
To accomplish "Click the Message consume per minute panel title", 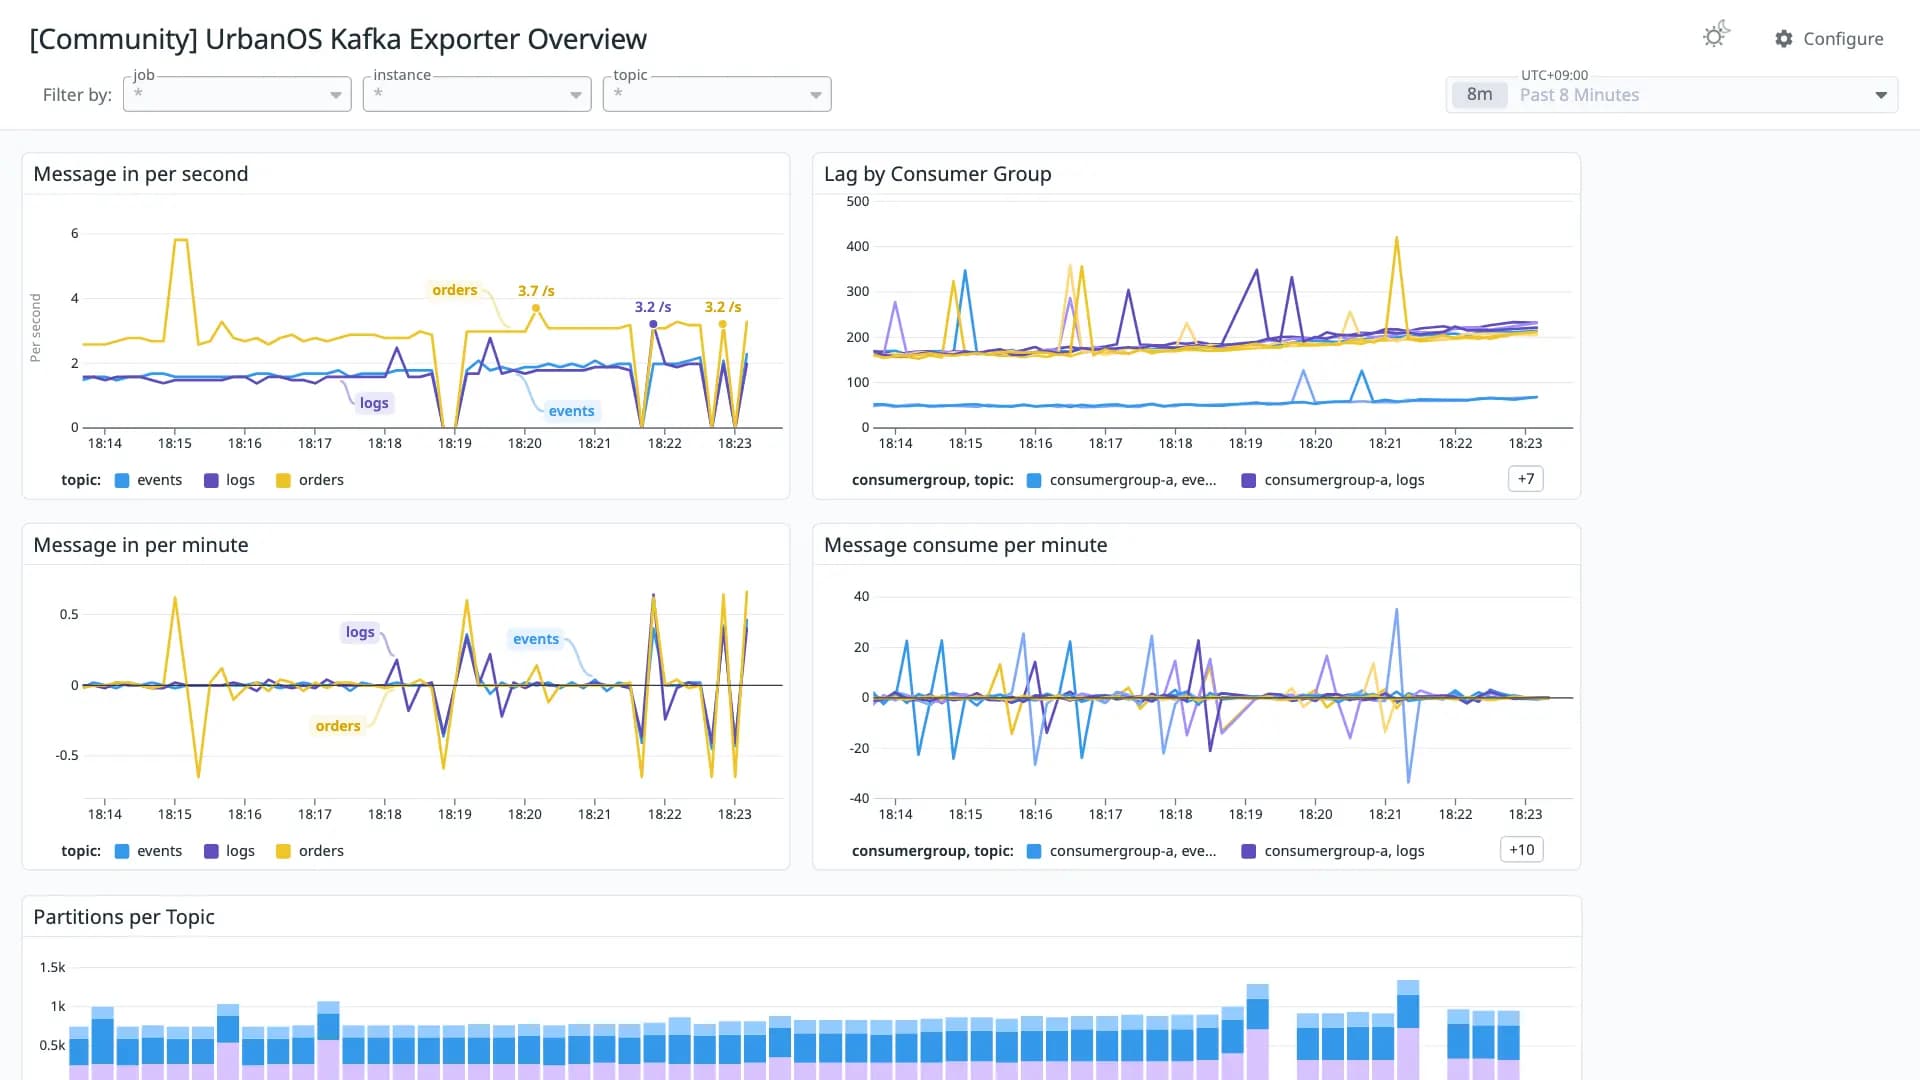I will point(965,545).
